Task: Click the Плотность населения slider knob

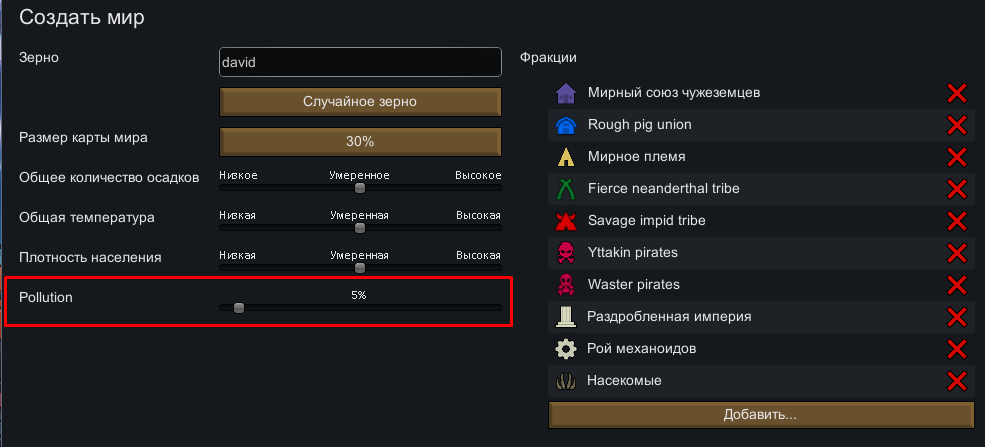Action: (x=360, y=267)
